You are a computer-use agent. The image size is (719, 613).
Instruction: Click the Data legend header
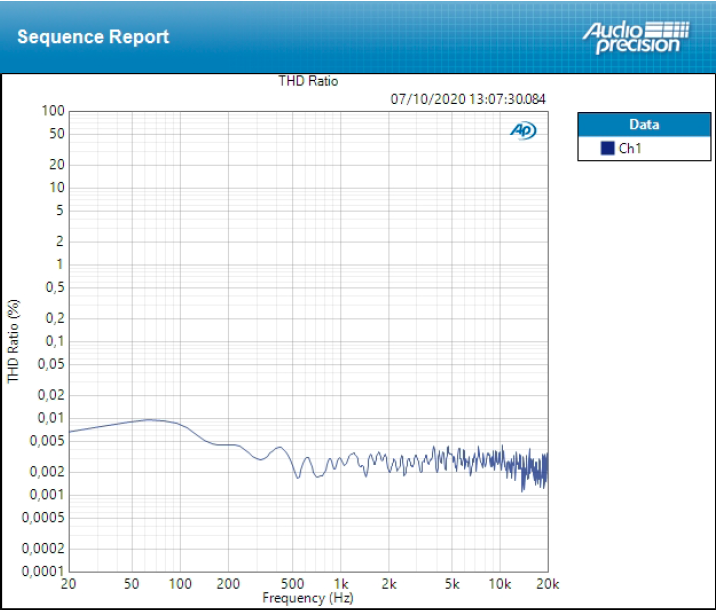(x=643, y=125)
